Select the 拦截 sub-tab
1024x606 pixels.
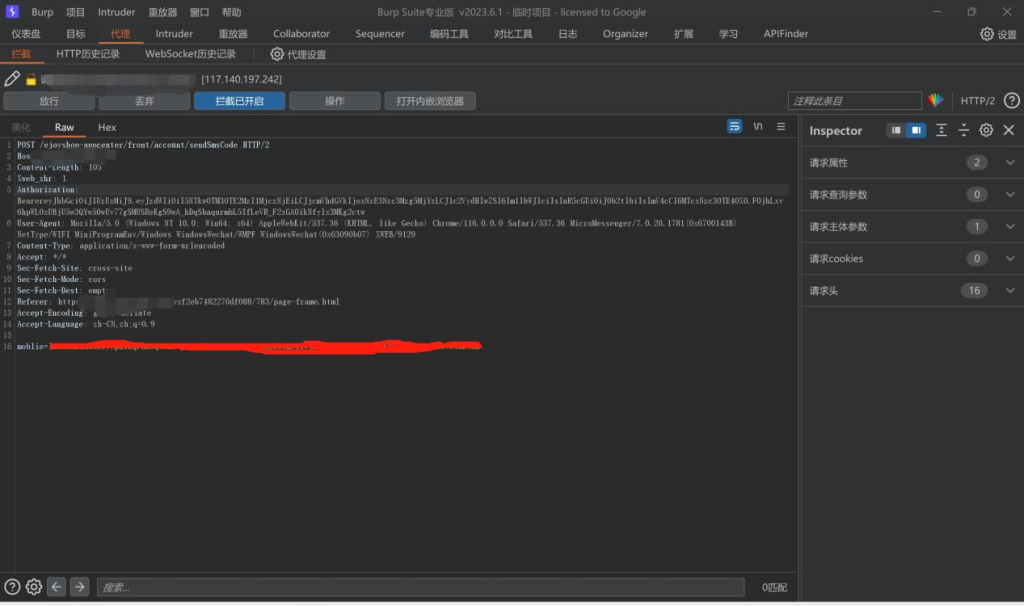(21, 54)
